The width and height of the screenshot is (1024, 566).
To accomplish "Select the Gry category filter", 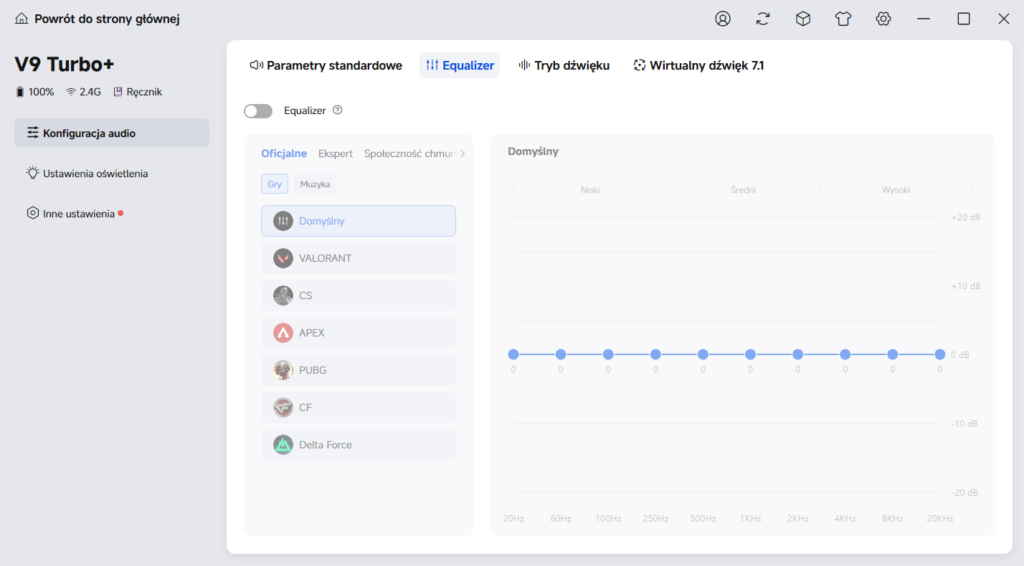I will click(274, 184).
